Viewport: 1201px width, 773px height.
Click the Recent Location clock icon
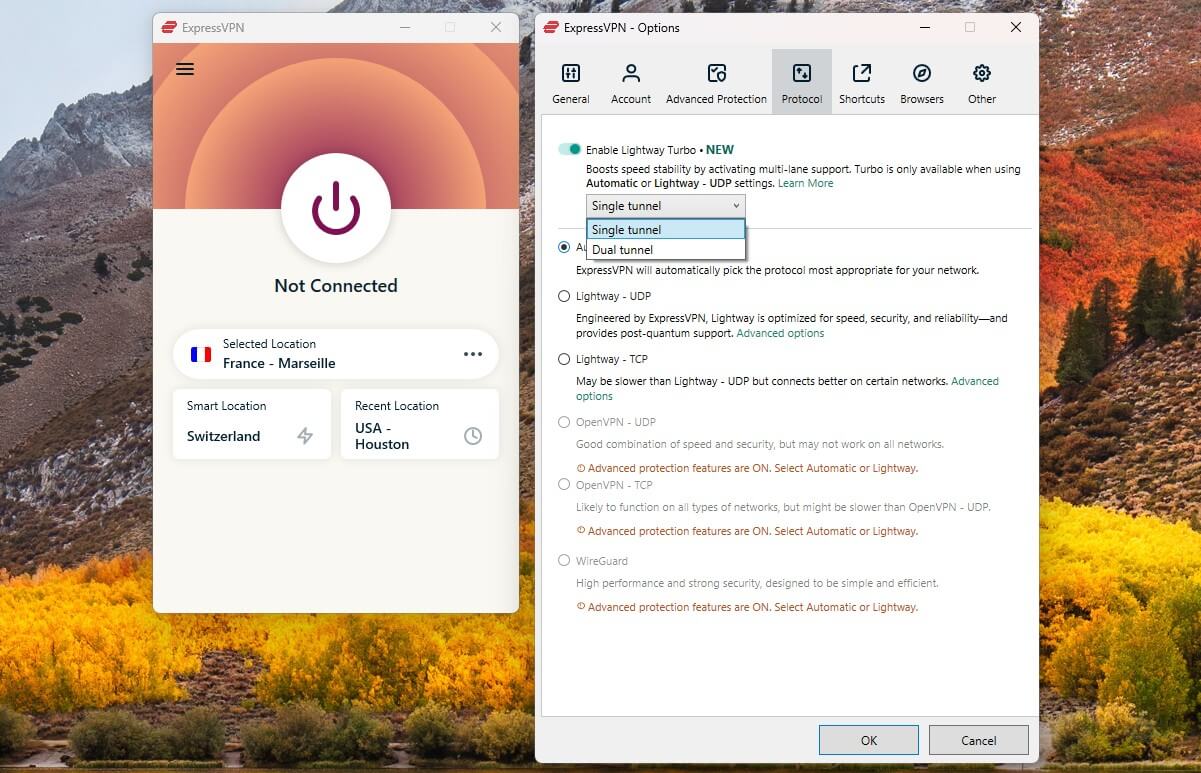click(473, 436)
